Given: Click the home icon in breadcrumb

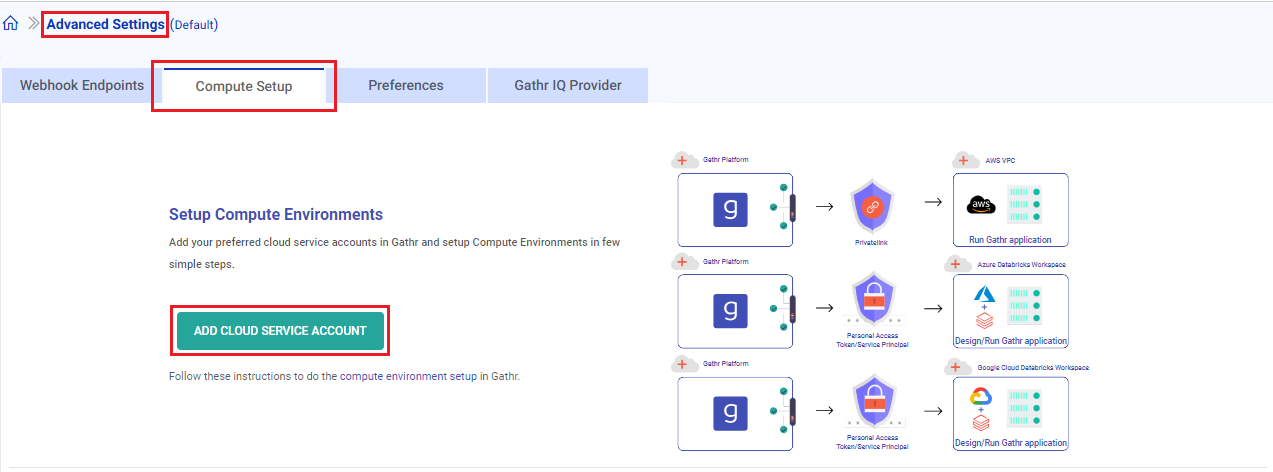Looking at the screenshot, I should click(11, 24).
